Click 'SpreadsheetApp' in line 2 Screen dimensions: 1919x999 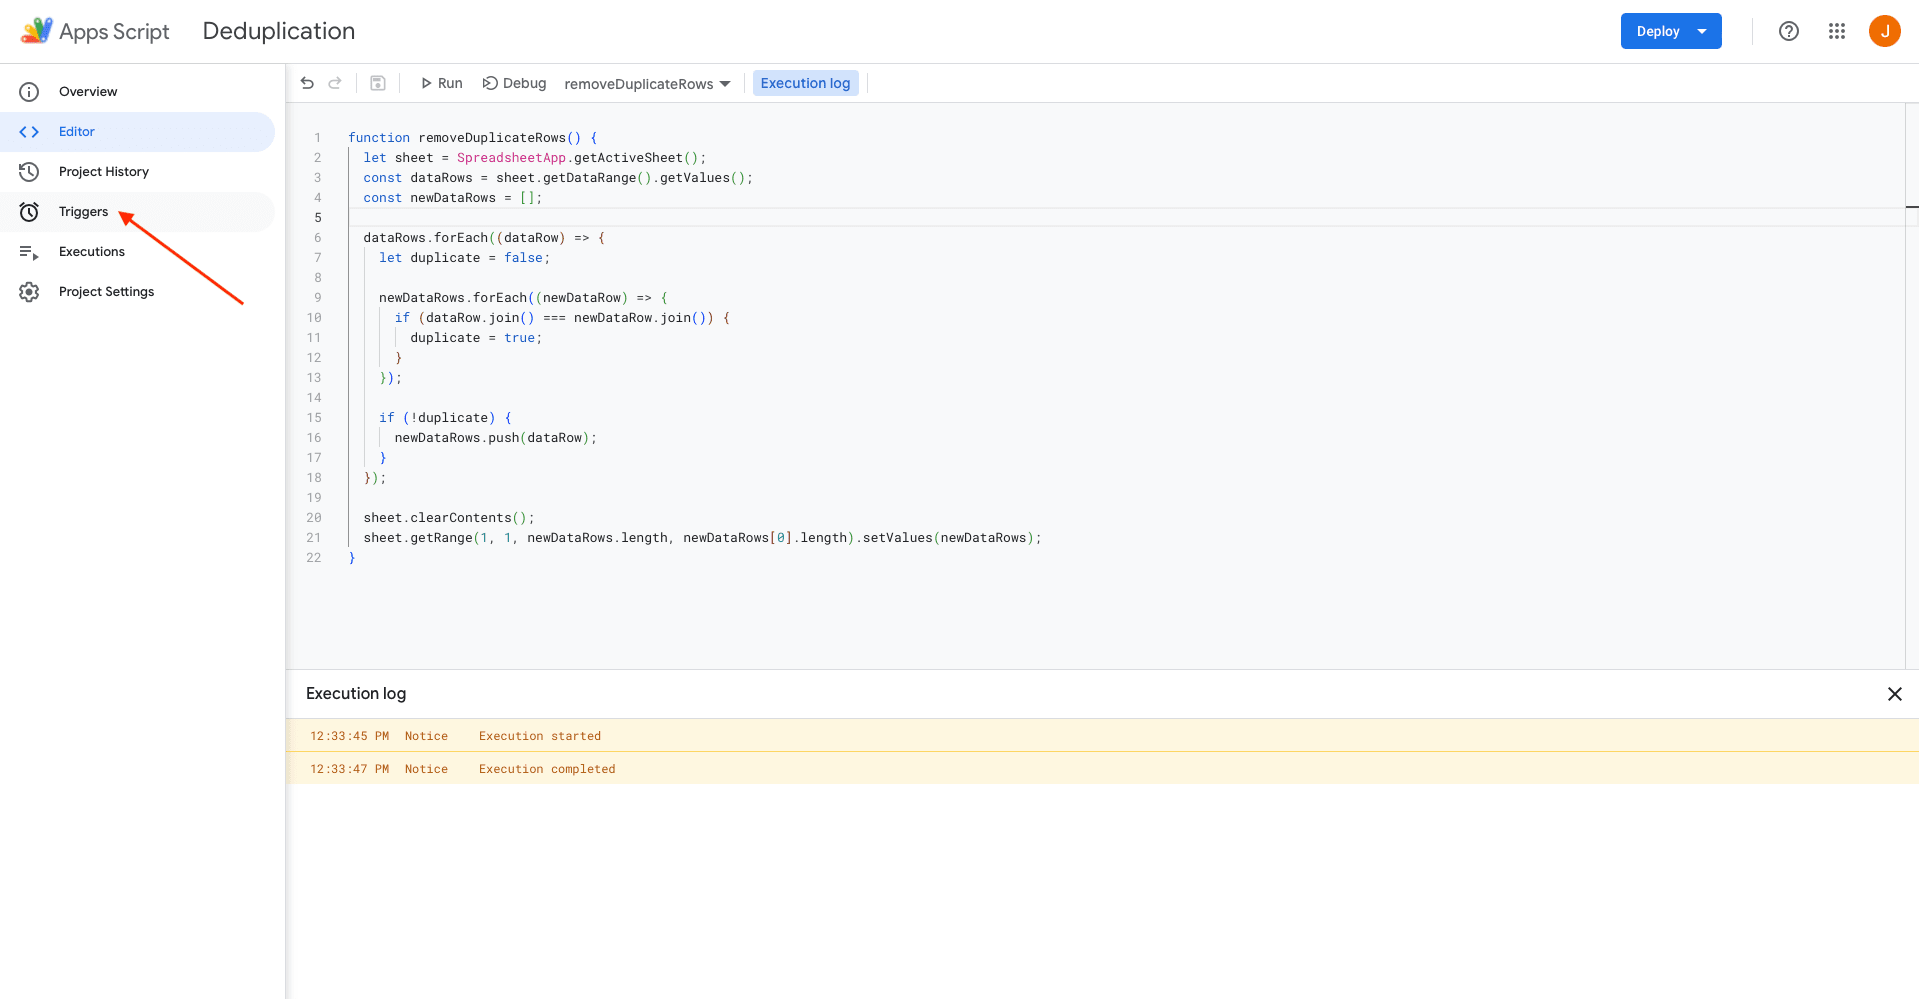click(511, 158)
